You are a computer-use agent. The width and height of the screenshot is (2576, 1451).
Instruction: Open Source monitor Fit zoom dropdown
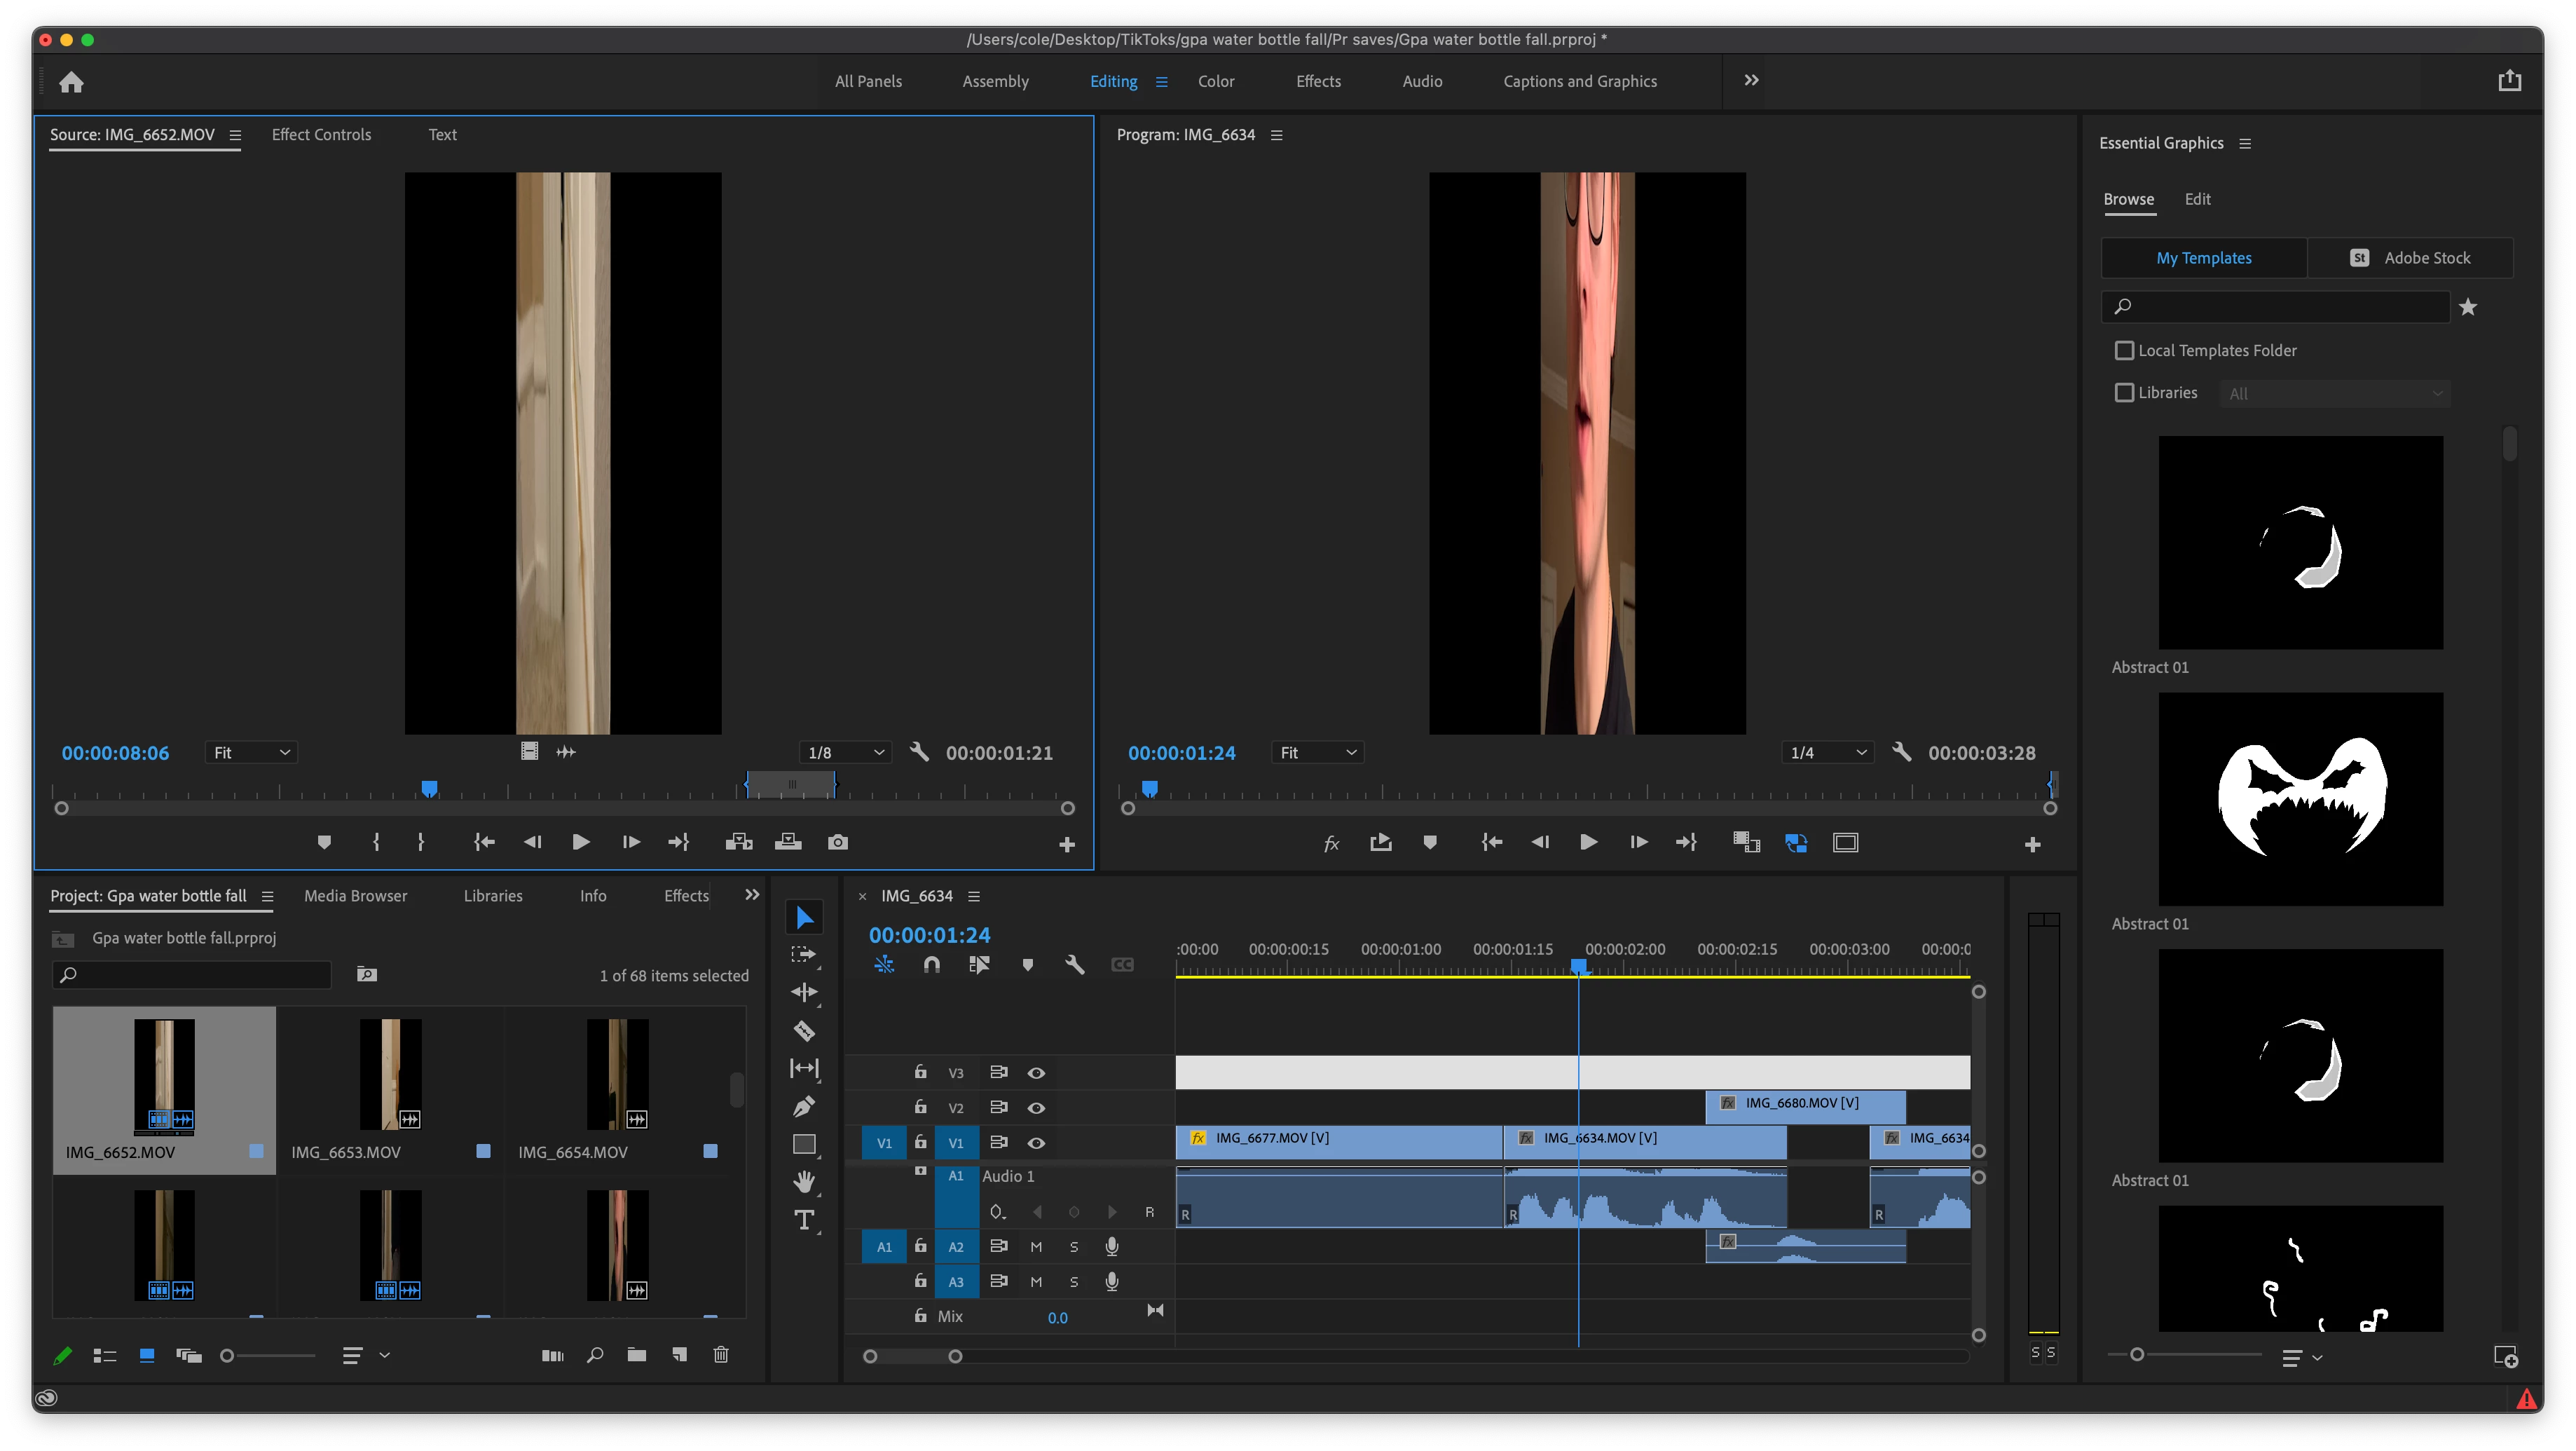[x=251, y=752]
